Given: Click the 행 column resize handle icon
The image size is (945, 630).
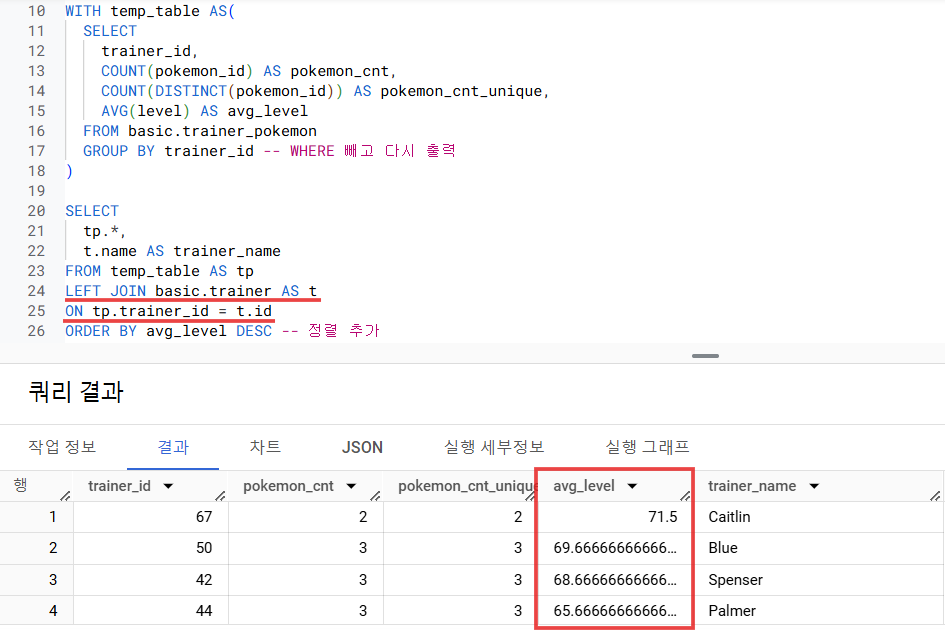Looking at the screenshot, I should point(65,496).
